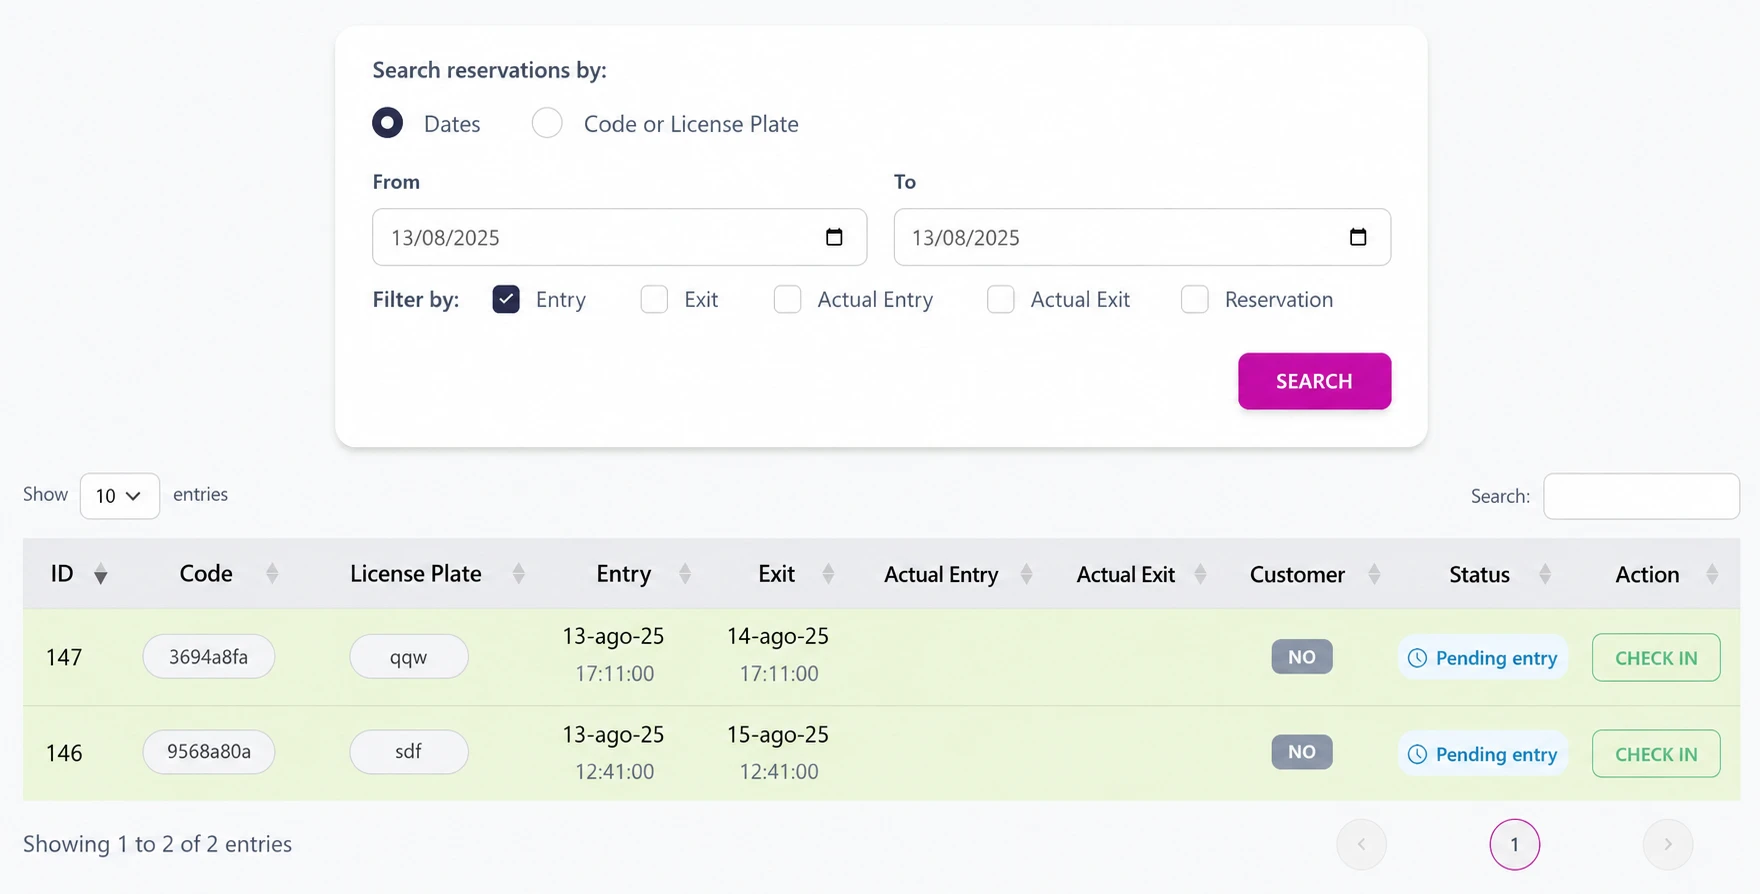
Task: Sort by Entry column arrows
Action: click(x=685, y=574)
